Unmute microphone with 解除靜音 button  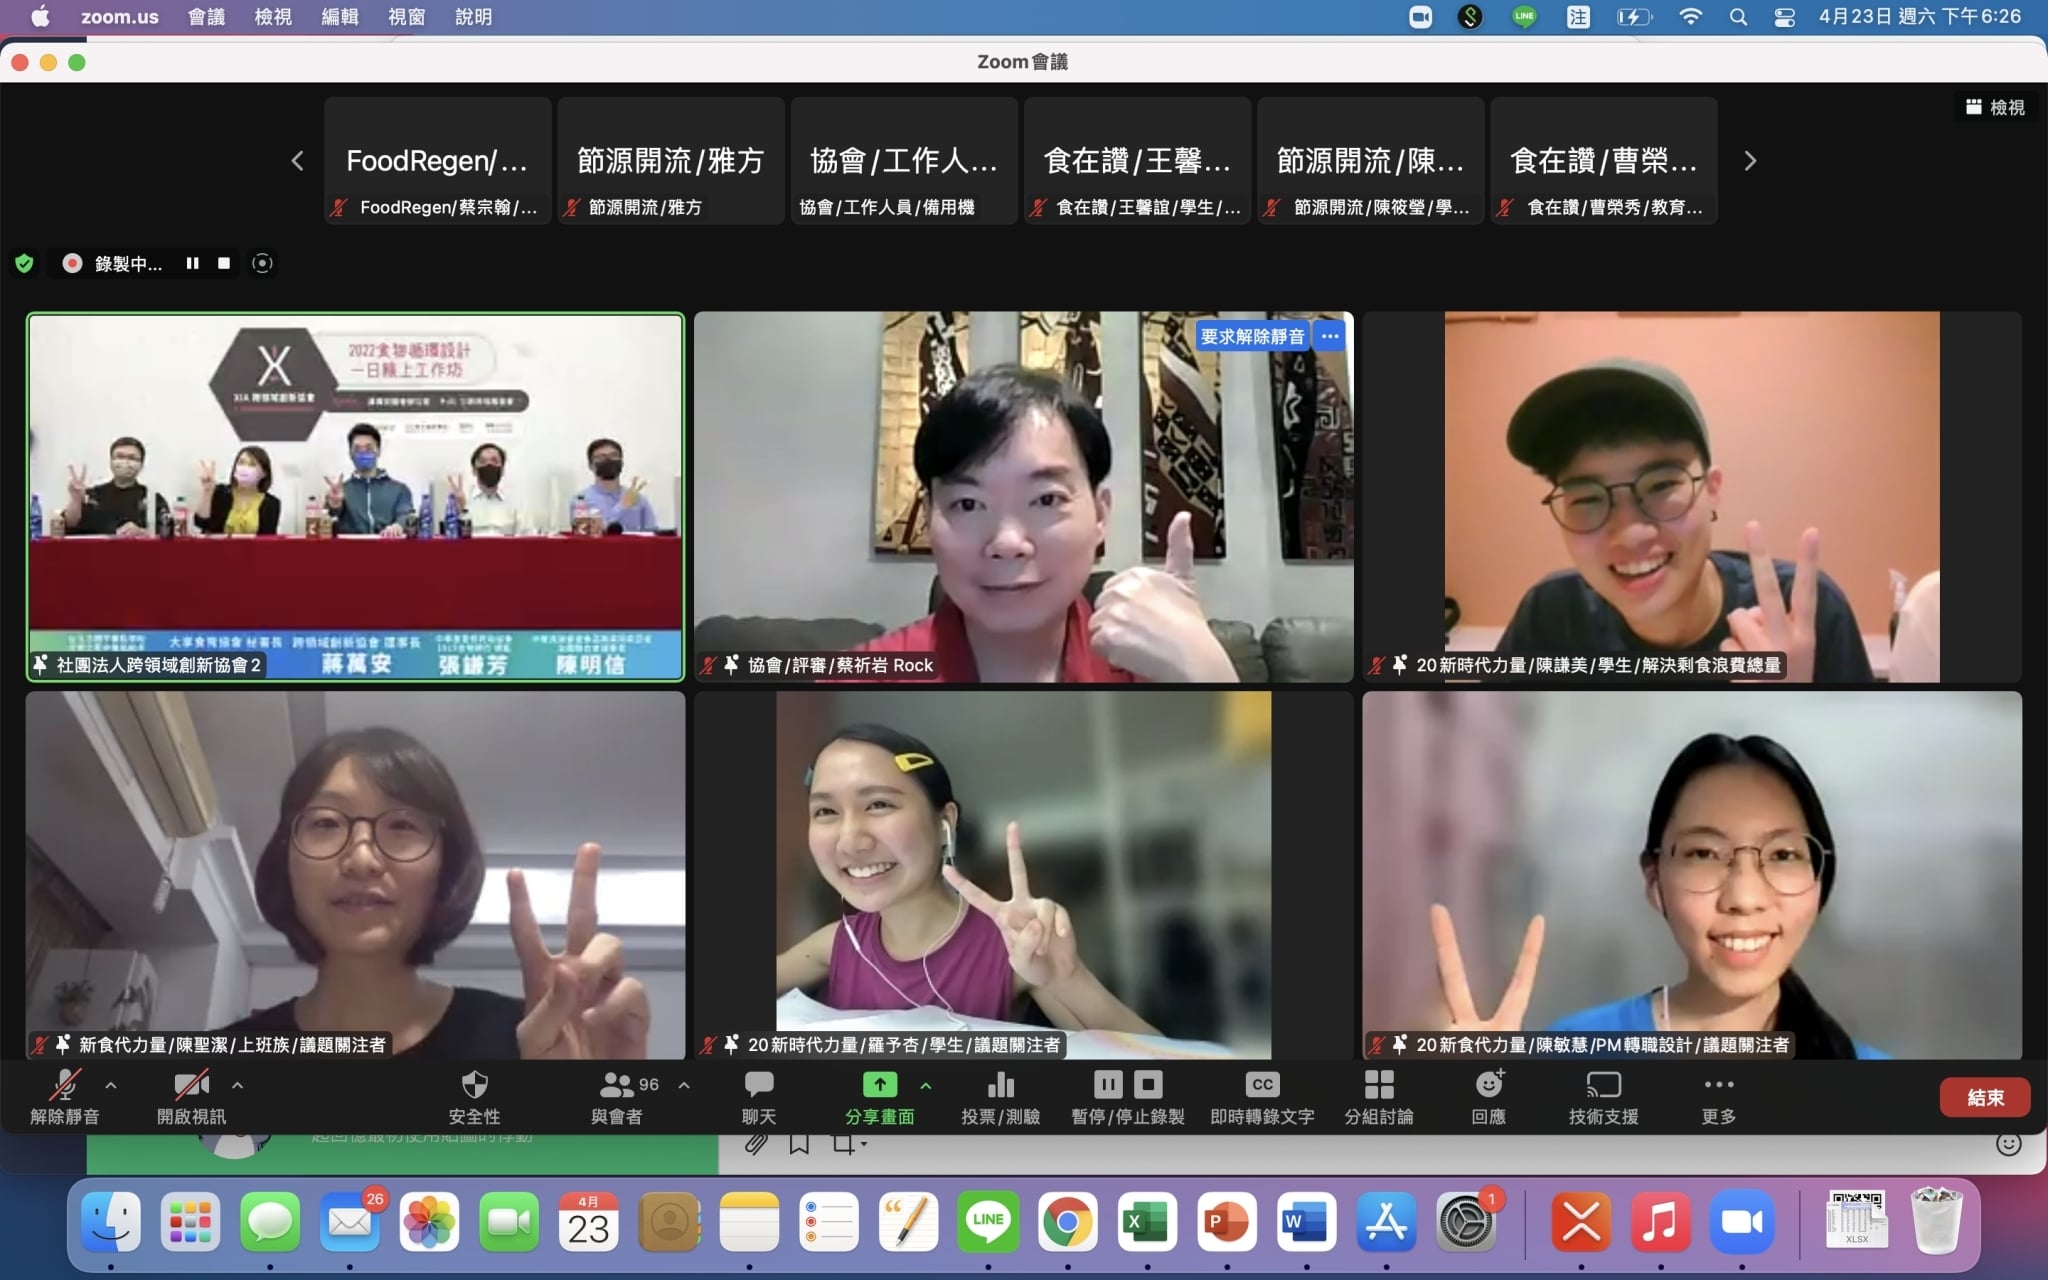click(65, 1097)
